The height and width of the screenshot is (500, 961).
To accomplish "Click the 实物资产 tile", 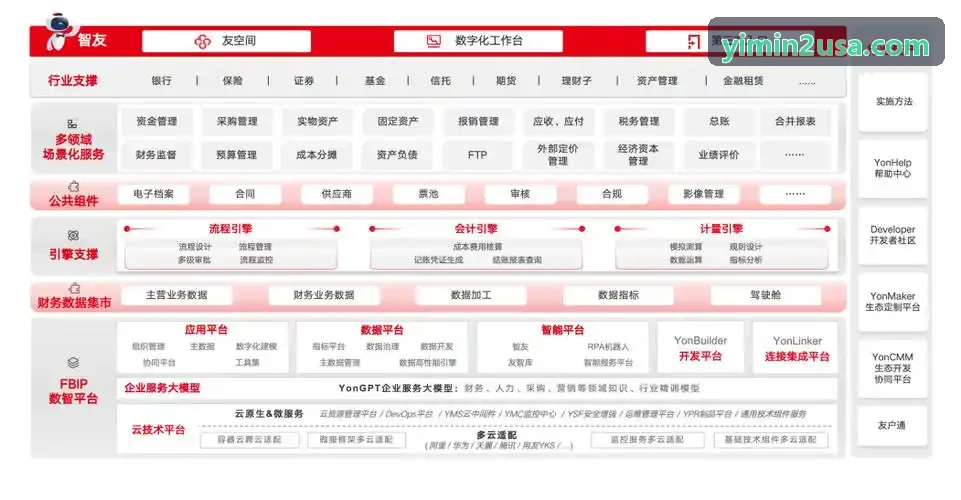I will pyautogui.click(x=317, y=121).
